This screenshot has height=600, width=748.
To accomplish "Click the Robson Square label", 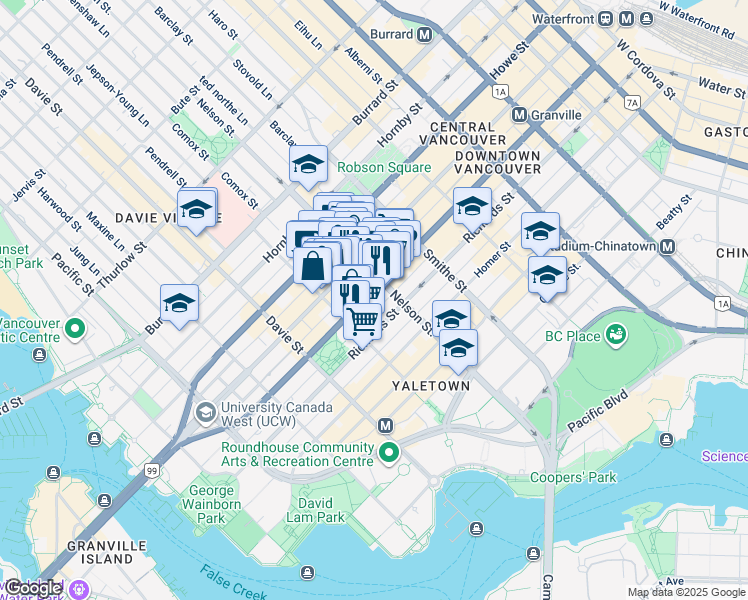I will point(384,167).
